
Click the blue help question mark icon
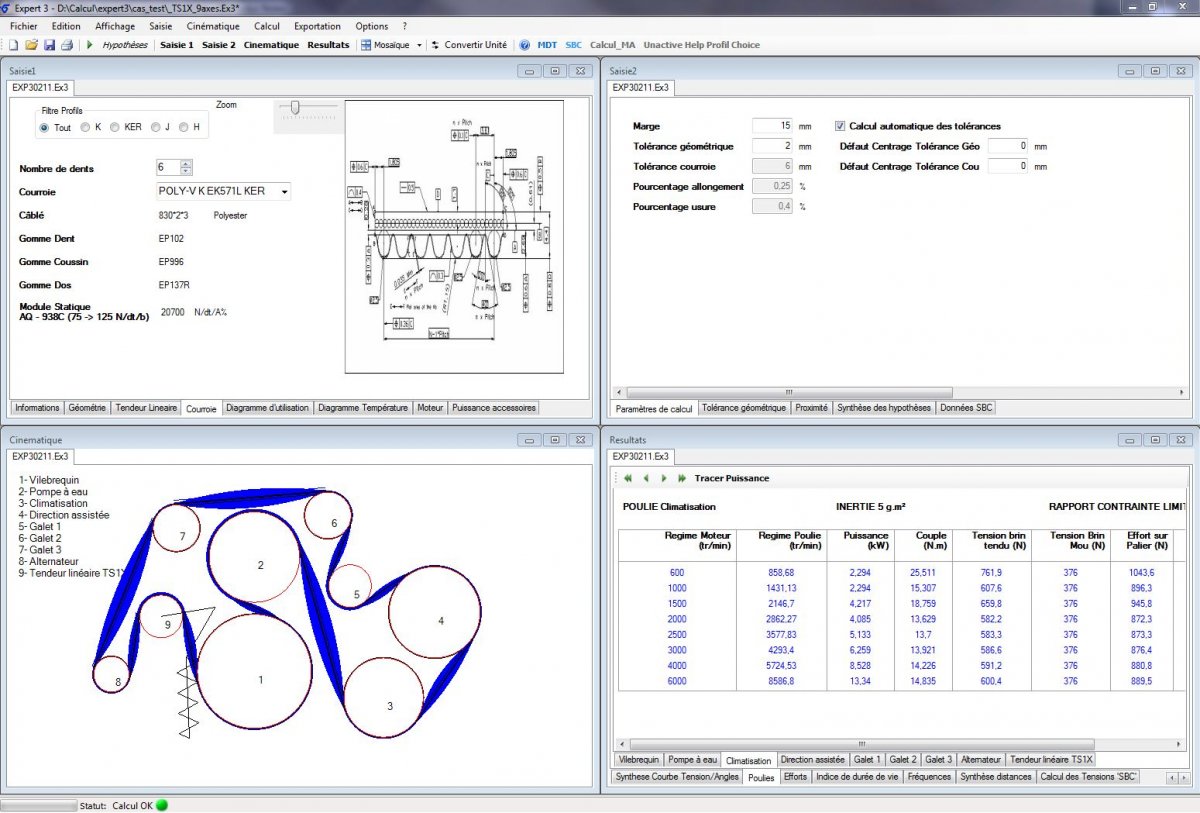[524, 45]
